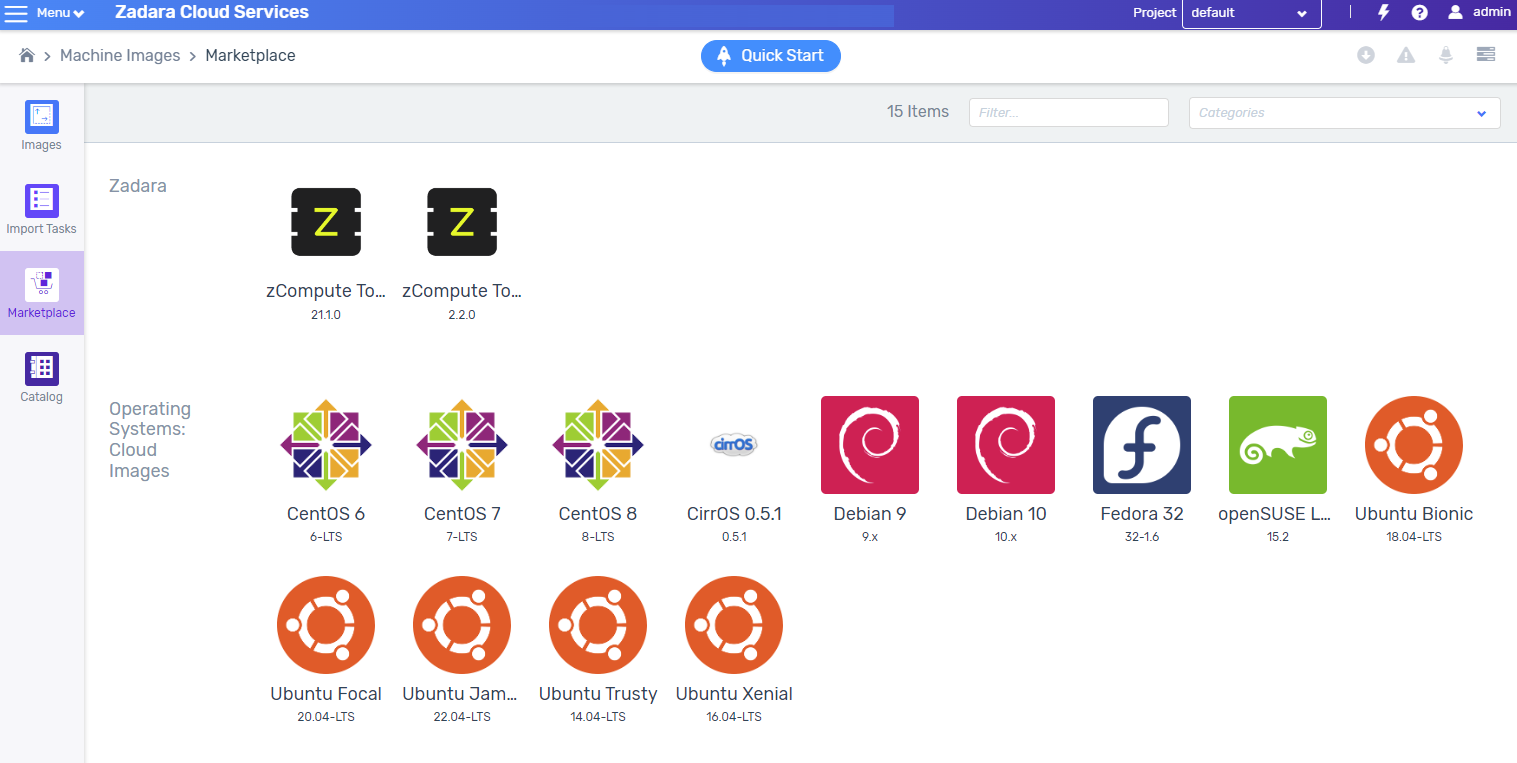Click the Marketplace breadcrumb text
Screen dimensions: 1517x763
coord(250,55)
